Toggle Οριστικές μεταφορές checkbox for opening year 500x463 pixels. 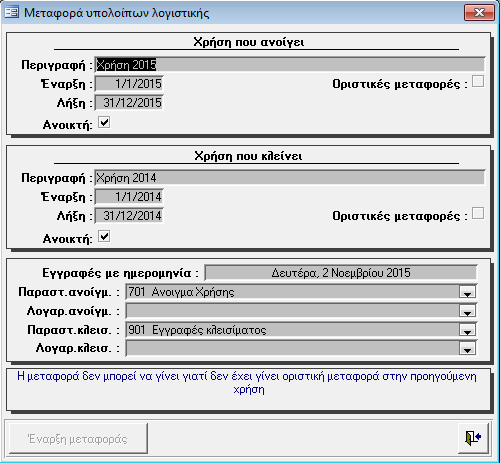(478, 81)
